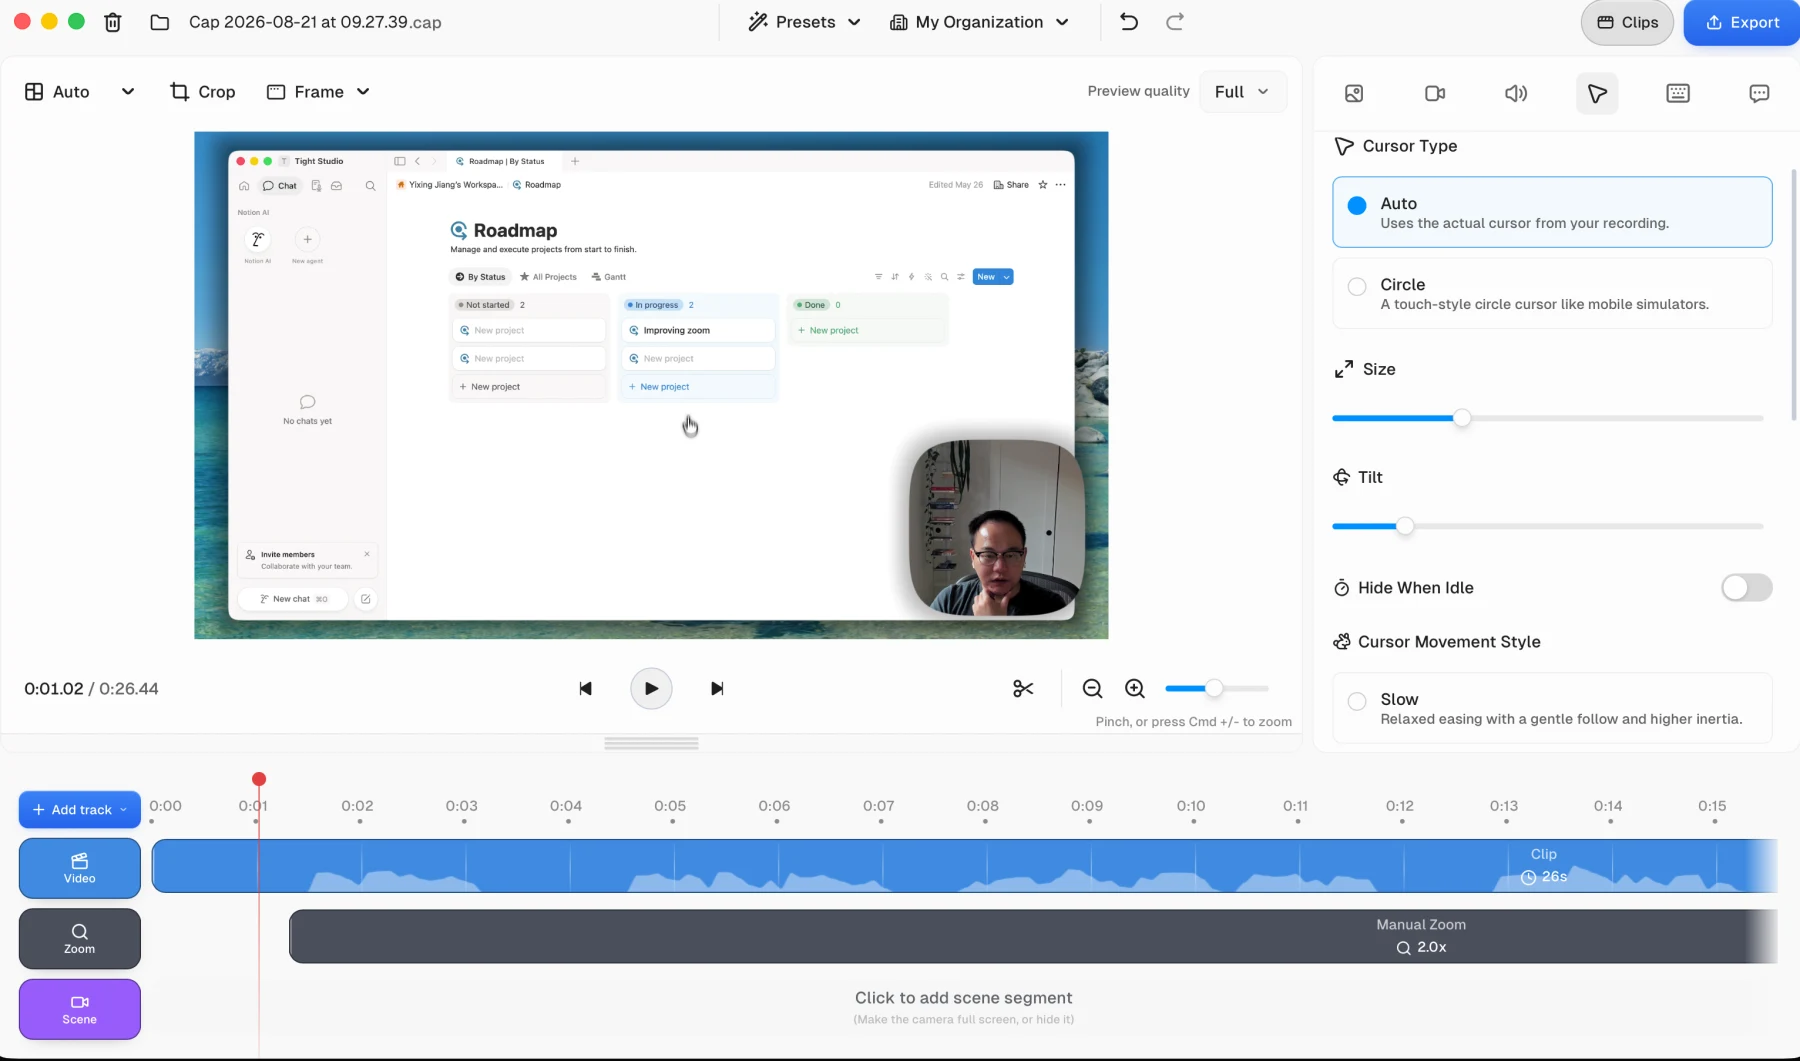Select the Circle cursor type
The image size is (1800, 1061).
click(x=1552, y=293)
